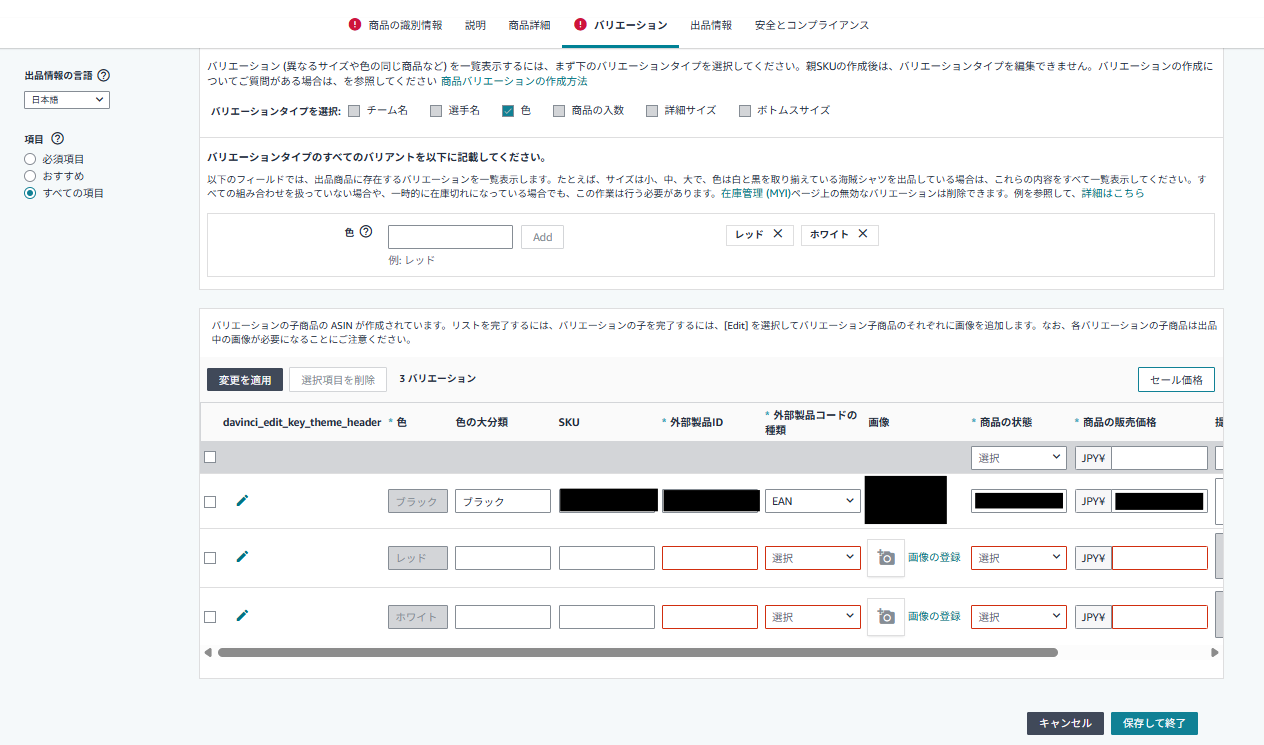Viewport: 1264px width, 745px height.
Task: Open 外部製品コードの種類 dropdown in ホワイト row
Action: (813, 617)
